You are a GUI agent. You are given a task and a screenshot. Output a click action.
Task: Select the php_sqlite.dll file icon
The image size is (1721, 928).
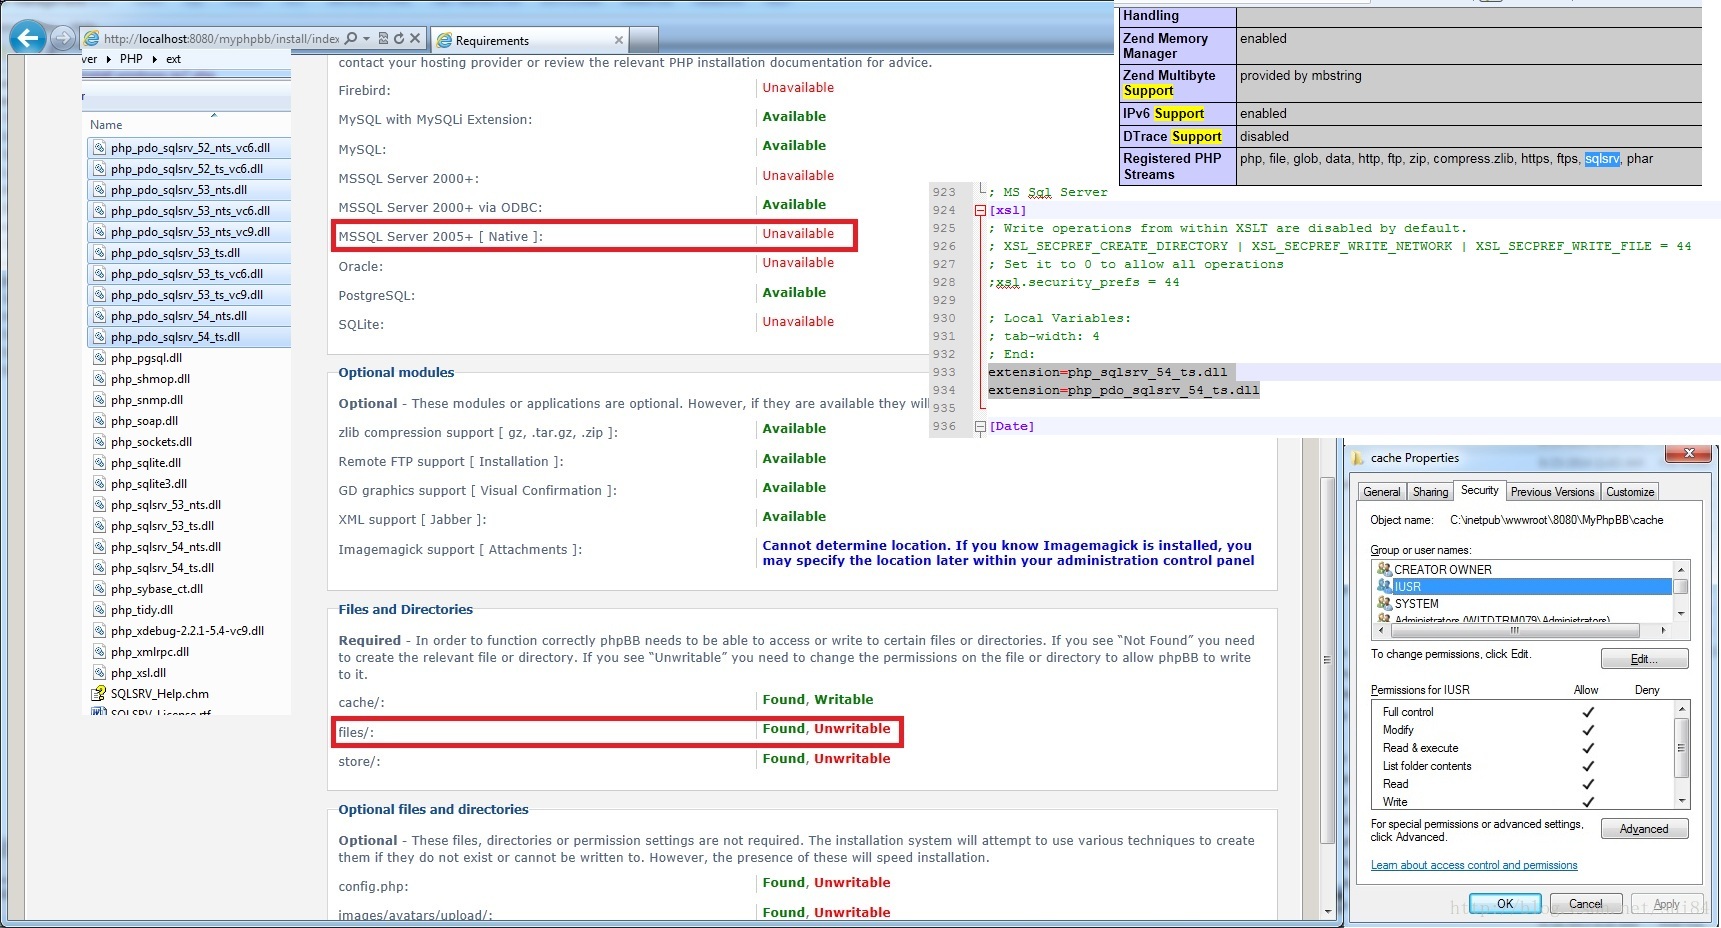coord(99,463)
